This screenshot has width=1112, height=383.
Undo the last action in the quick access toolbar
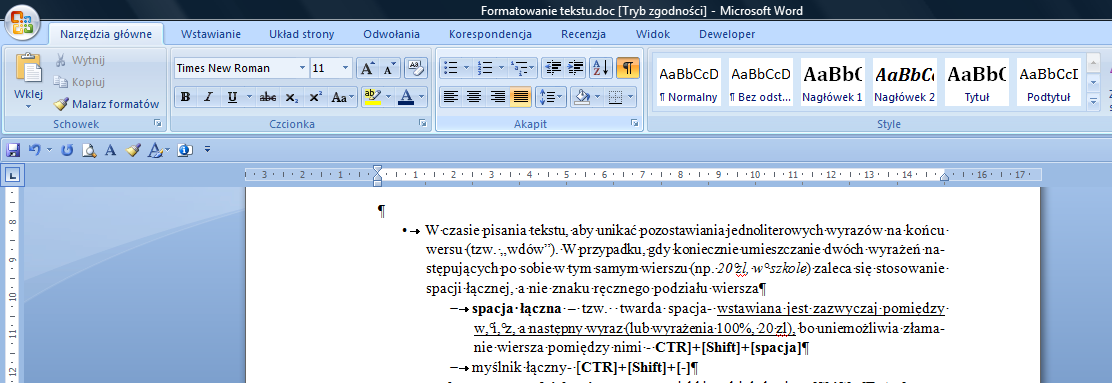pos(34,150)
